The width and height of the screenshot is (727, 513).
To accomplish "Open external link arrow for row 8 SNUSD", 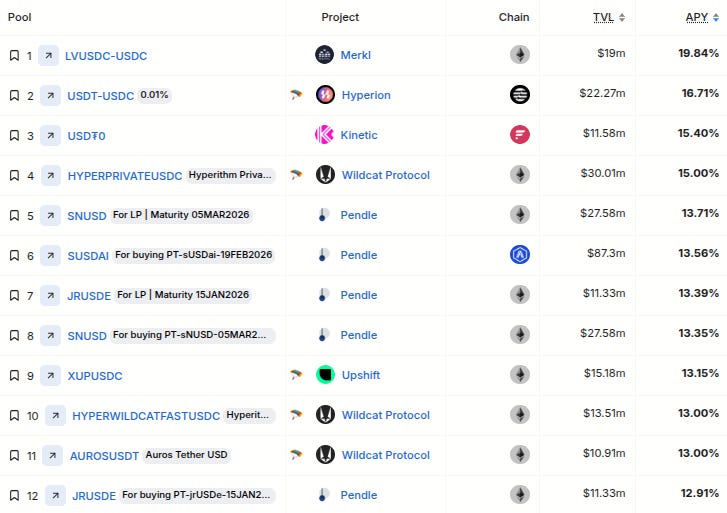I will coord(51,335).
